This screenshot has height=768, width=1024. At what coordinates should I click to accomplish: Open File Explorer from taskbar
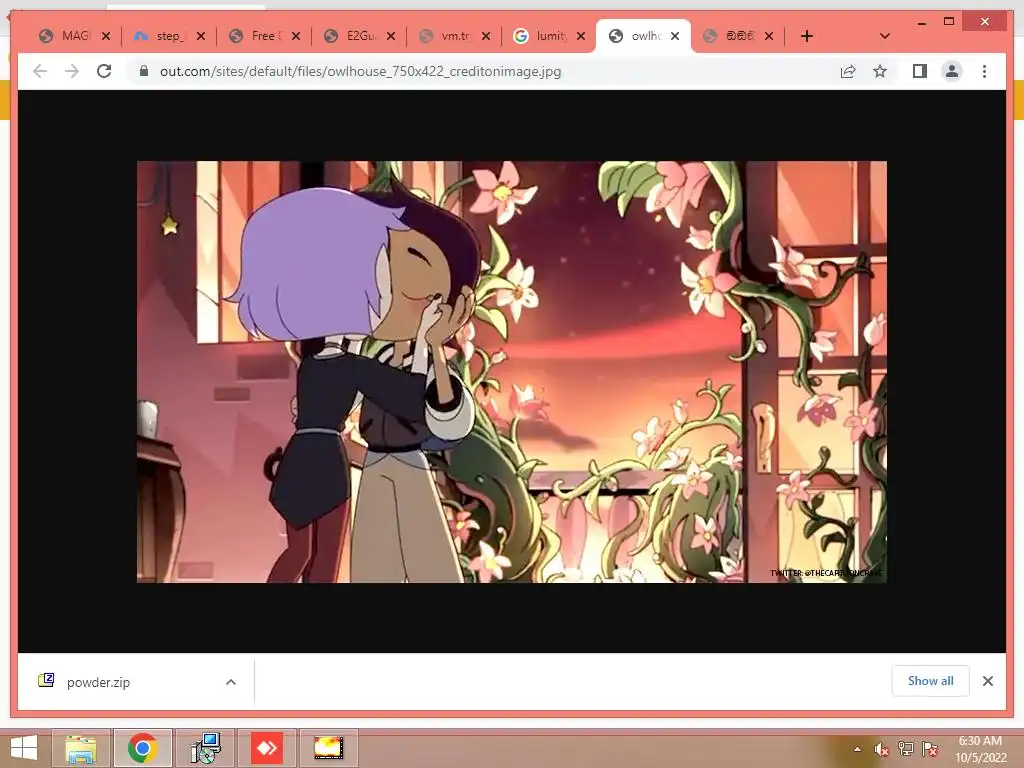(81, 748)
